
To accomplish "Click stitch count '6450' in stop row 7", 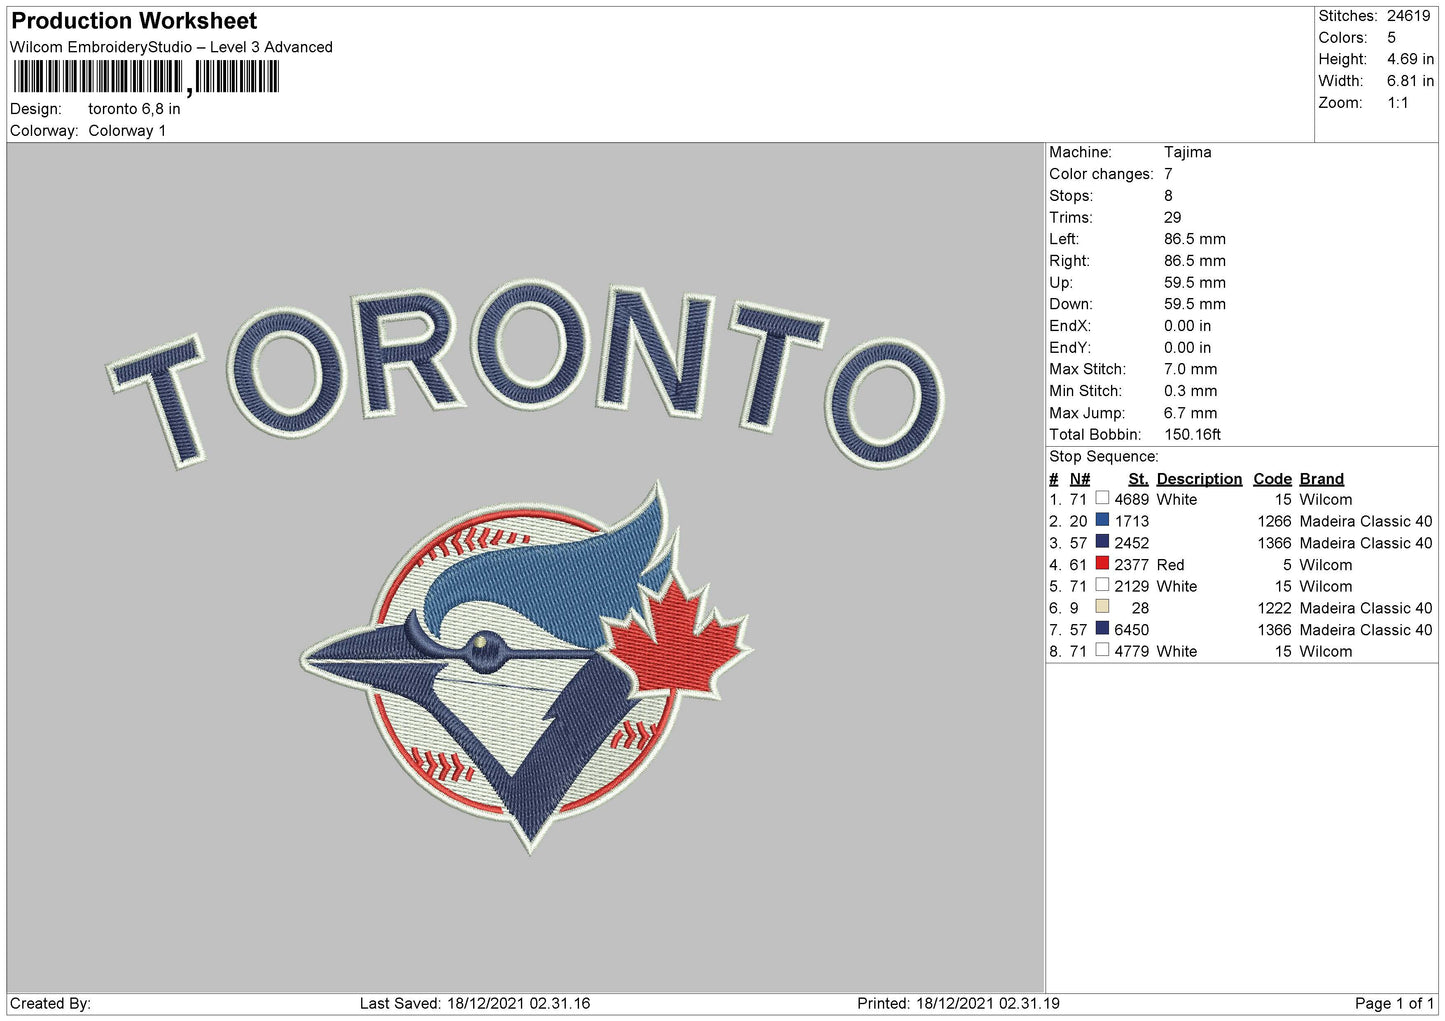I will pos(1132,630).
